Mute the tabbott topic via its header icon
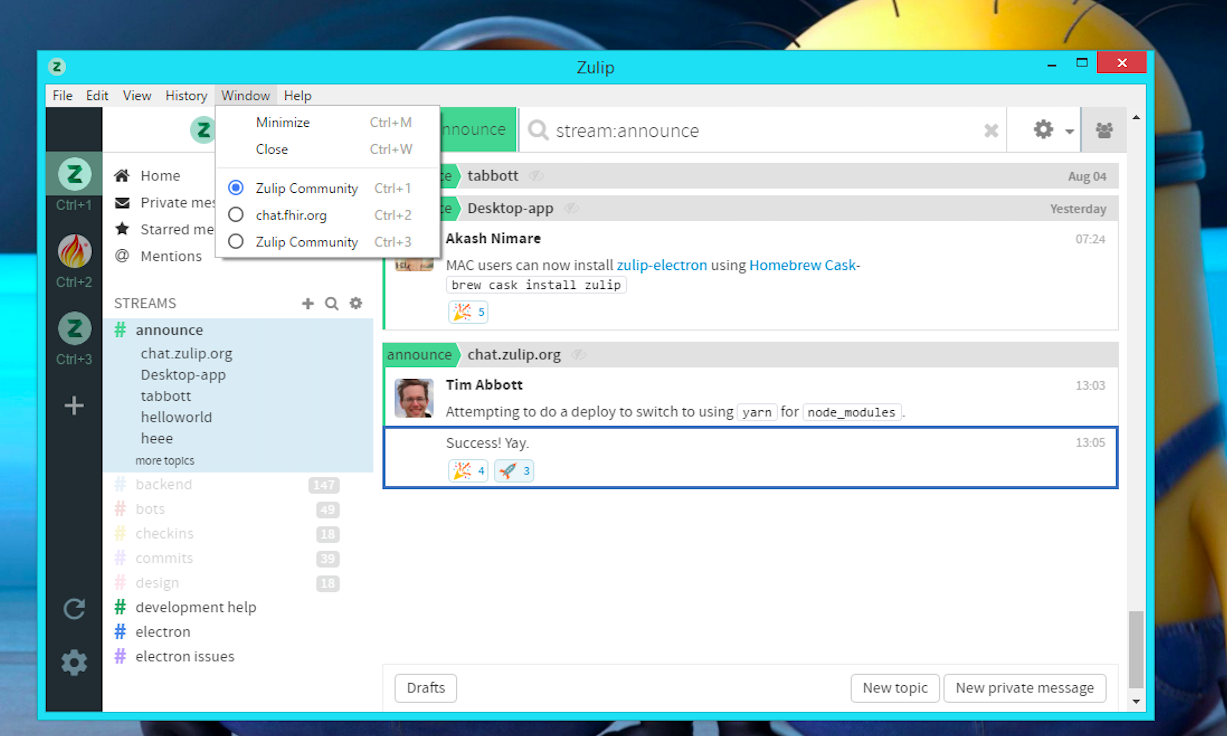 [536, 176]
